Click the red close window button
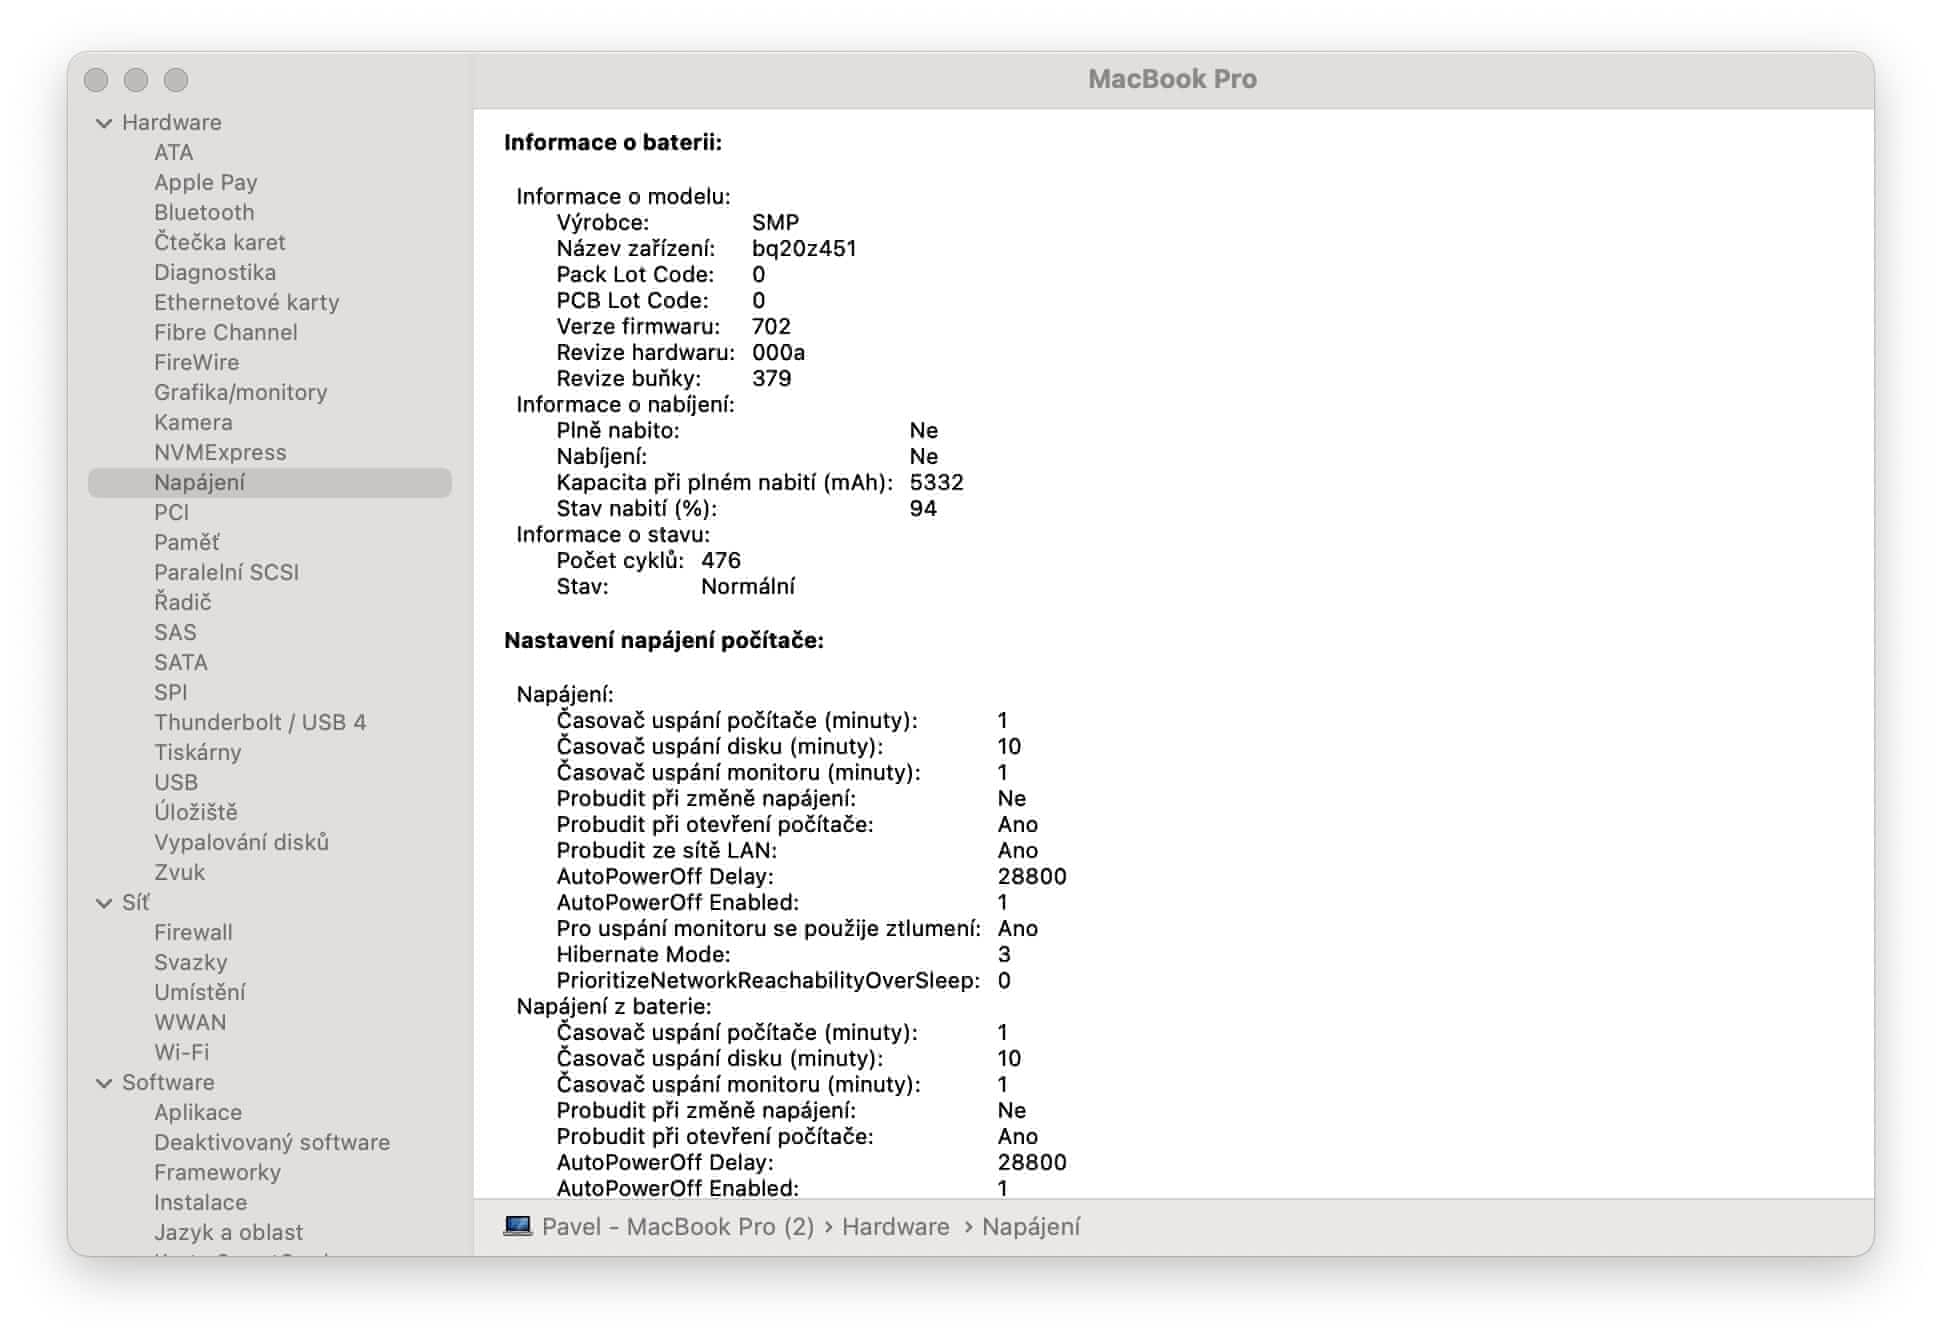 (96, 80)
